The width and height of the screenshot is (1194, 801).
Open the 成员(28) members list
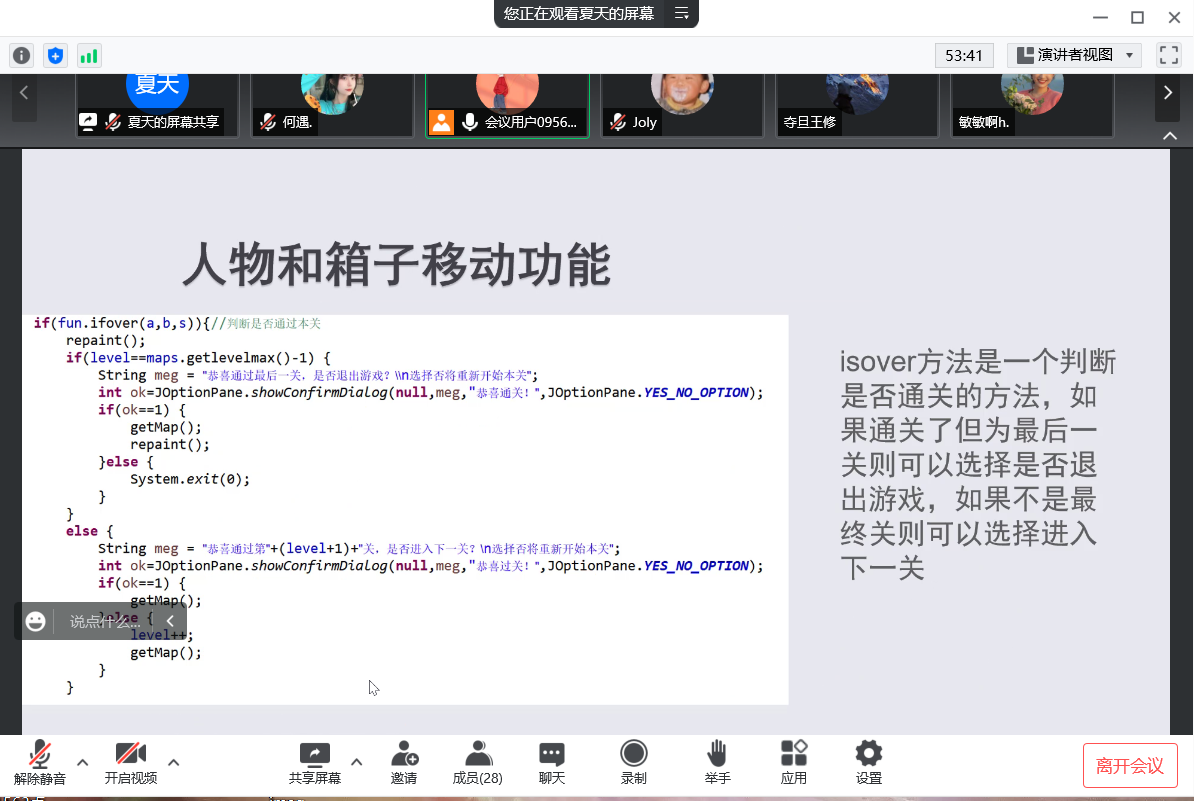478,762
